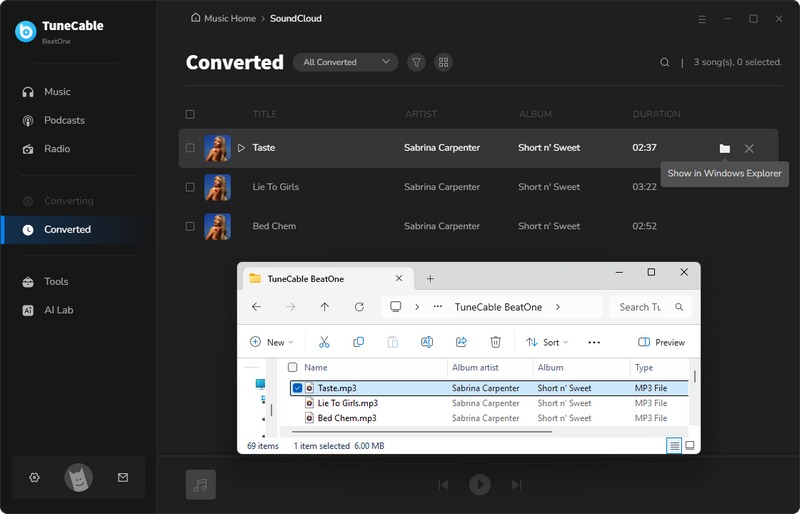Select the TuneCable BeatOne Explorer tab
The image size is (800, 514).
(329, 279)
